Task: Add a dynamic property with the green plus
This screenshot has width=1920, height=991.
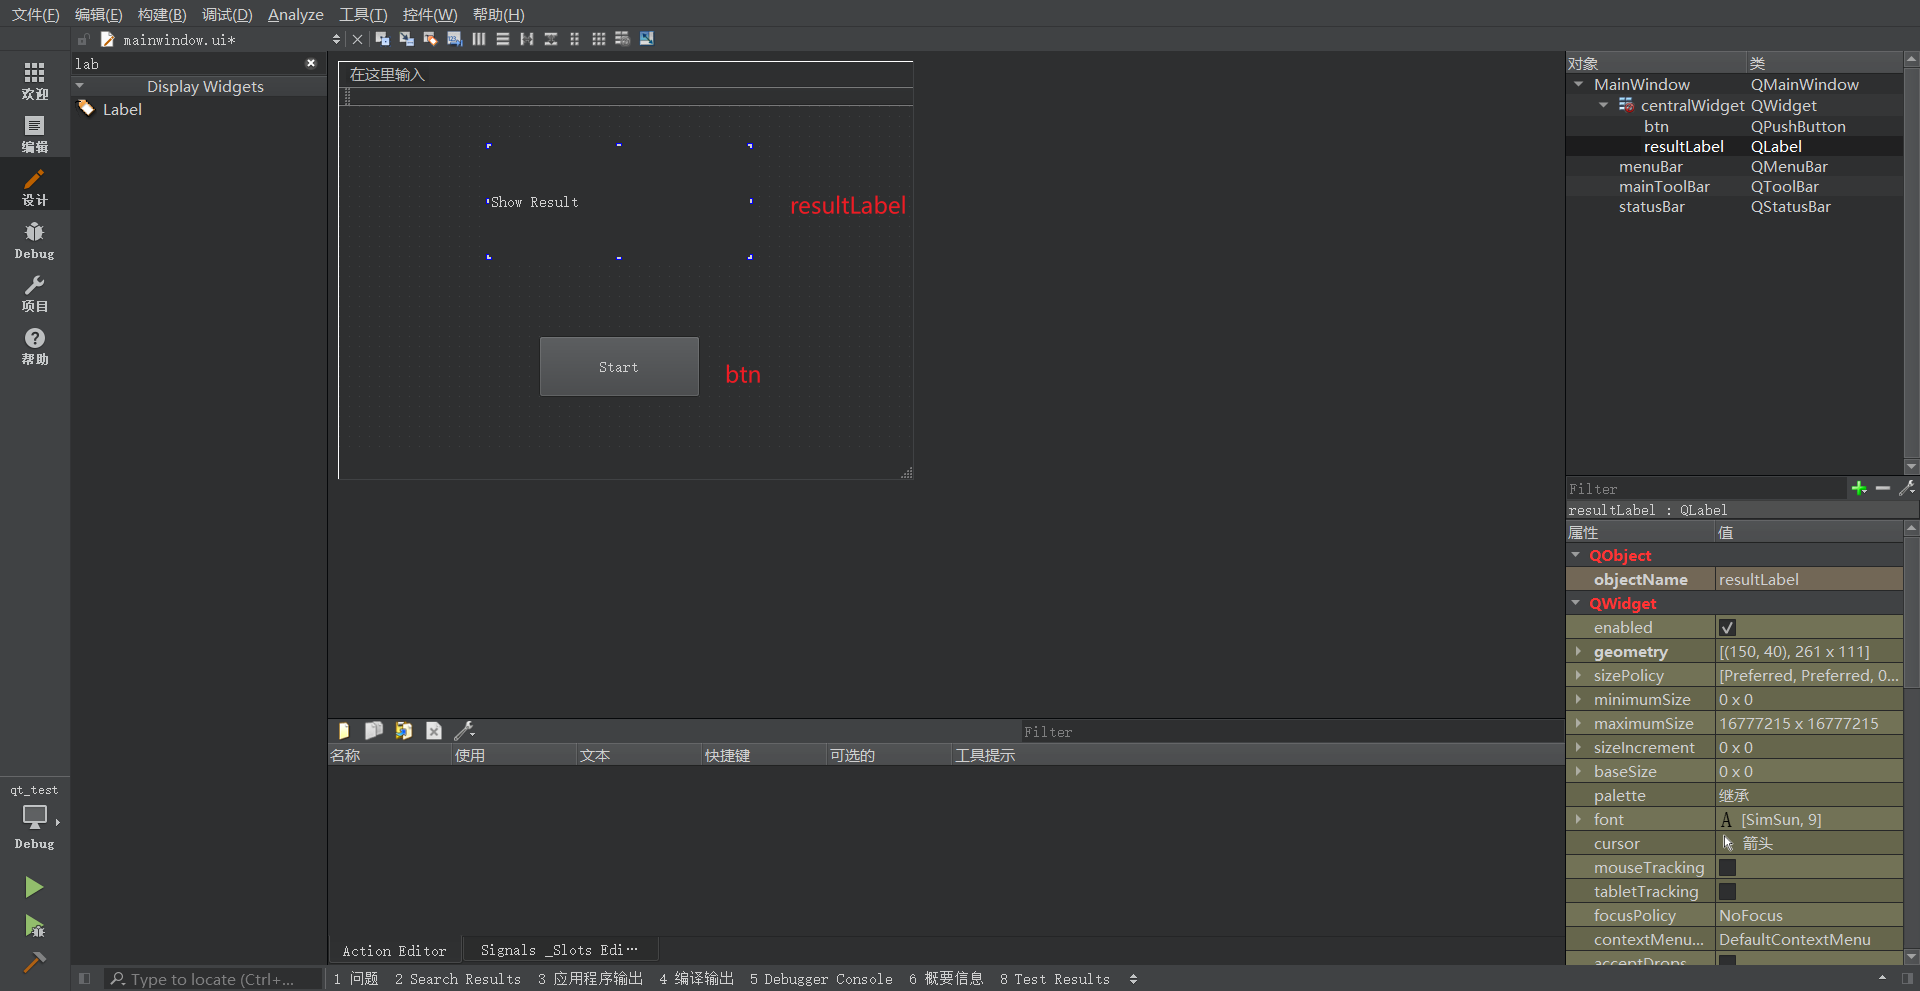Action: click(x=1859, y=488)
